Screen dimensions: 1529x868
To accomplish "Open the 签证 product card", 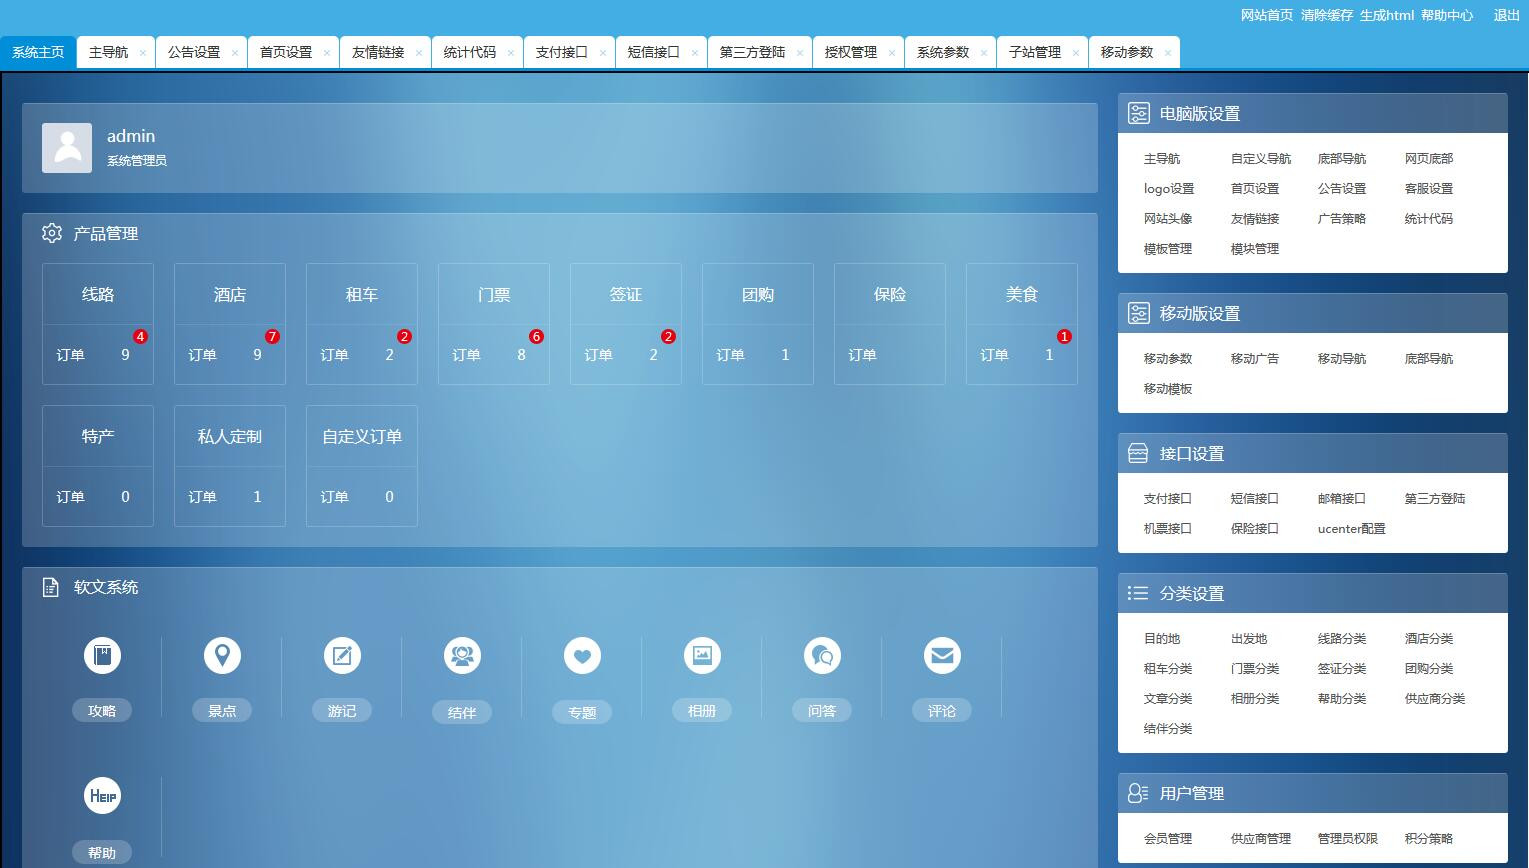I will (x=626, y=324).
